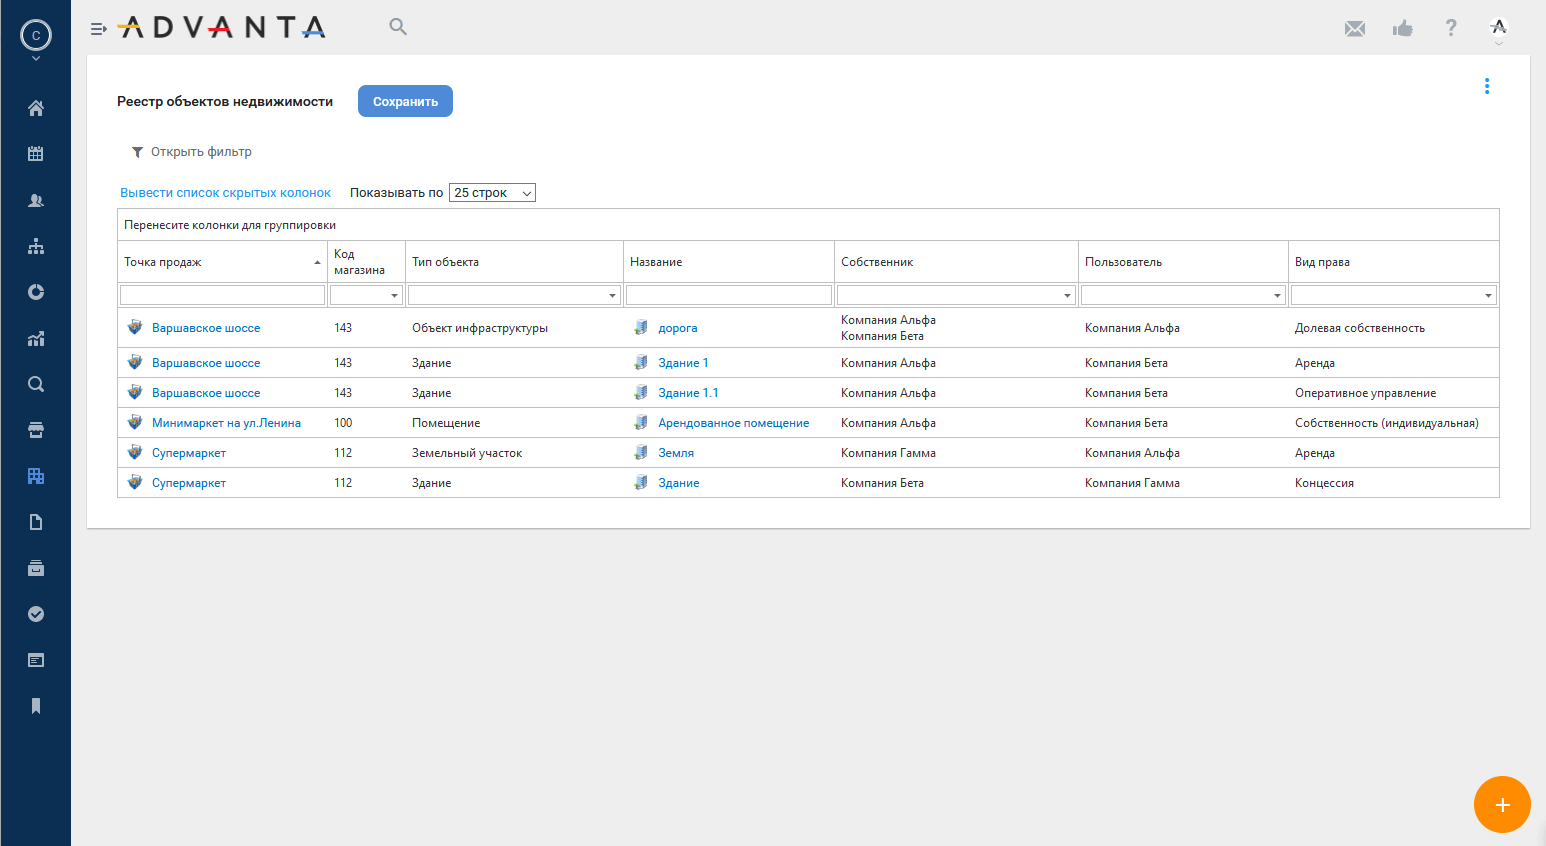Click the store icon beside Минимаркет на ул.Ленина
This screenshot has width=1546, height=846.
pos(135,422)
